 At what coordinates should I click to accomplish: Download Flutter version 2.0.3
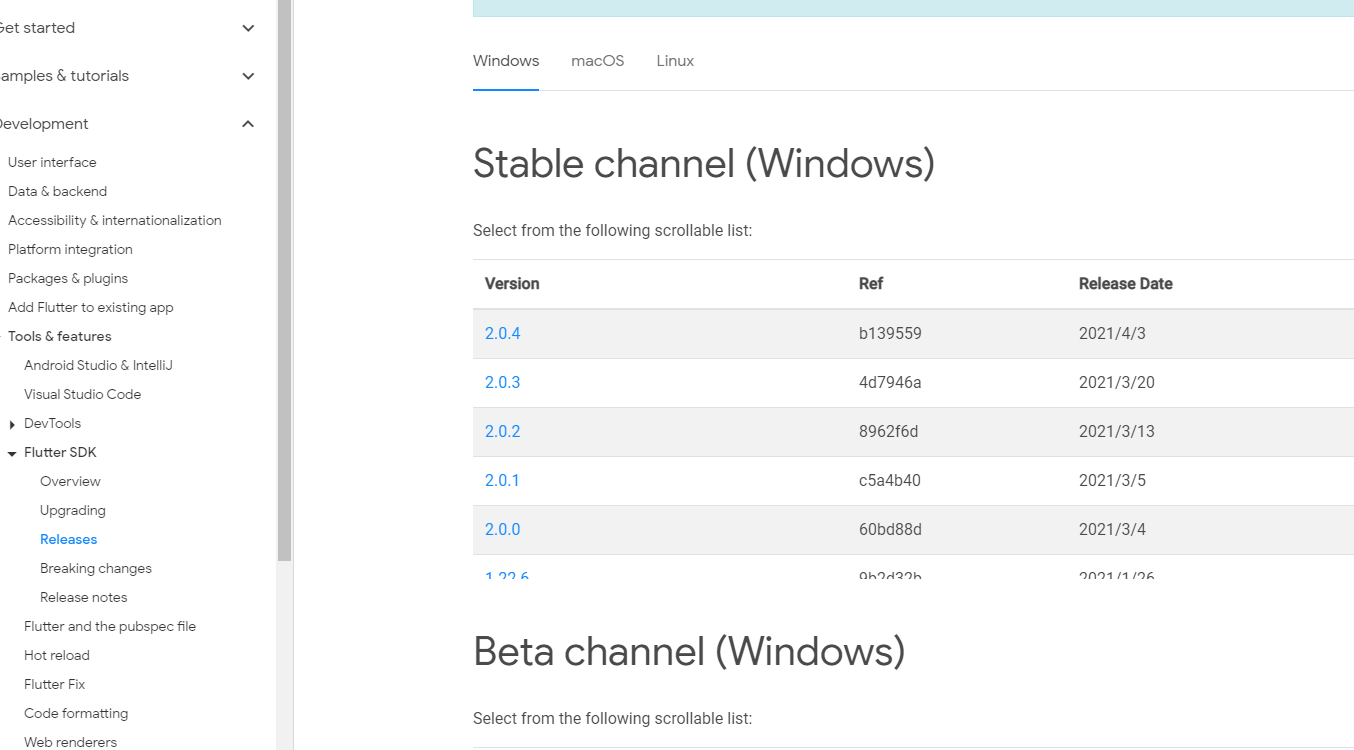[x=502, y=382]
